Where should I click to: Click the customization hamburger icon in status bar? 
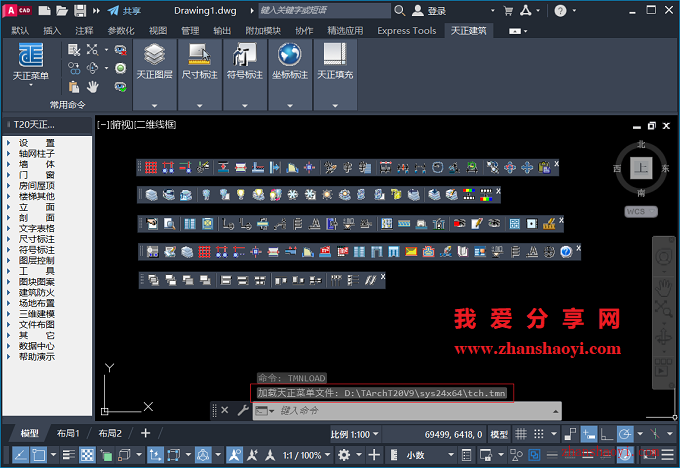tap(667, 455)
